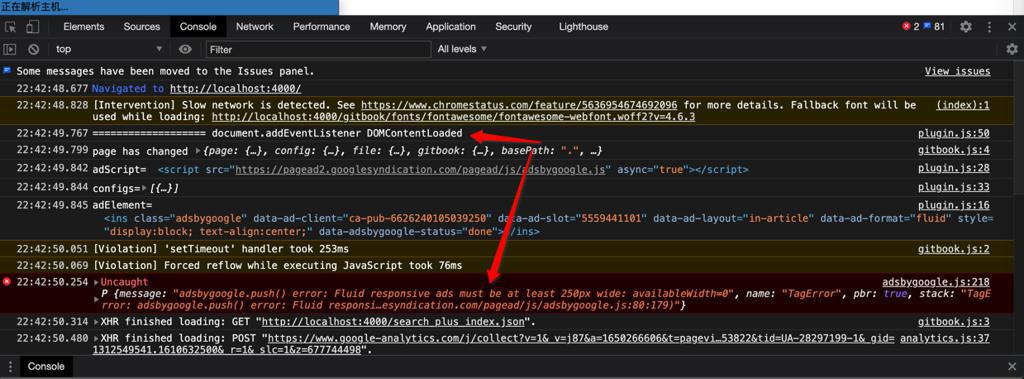Close the bottom Console drawer
This screenshot has width=1024, height=379.
coord(1011,367)
